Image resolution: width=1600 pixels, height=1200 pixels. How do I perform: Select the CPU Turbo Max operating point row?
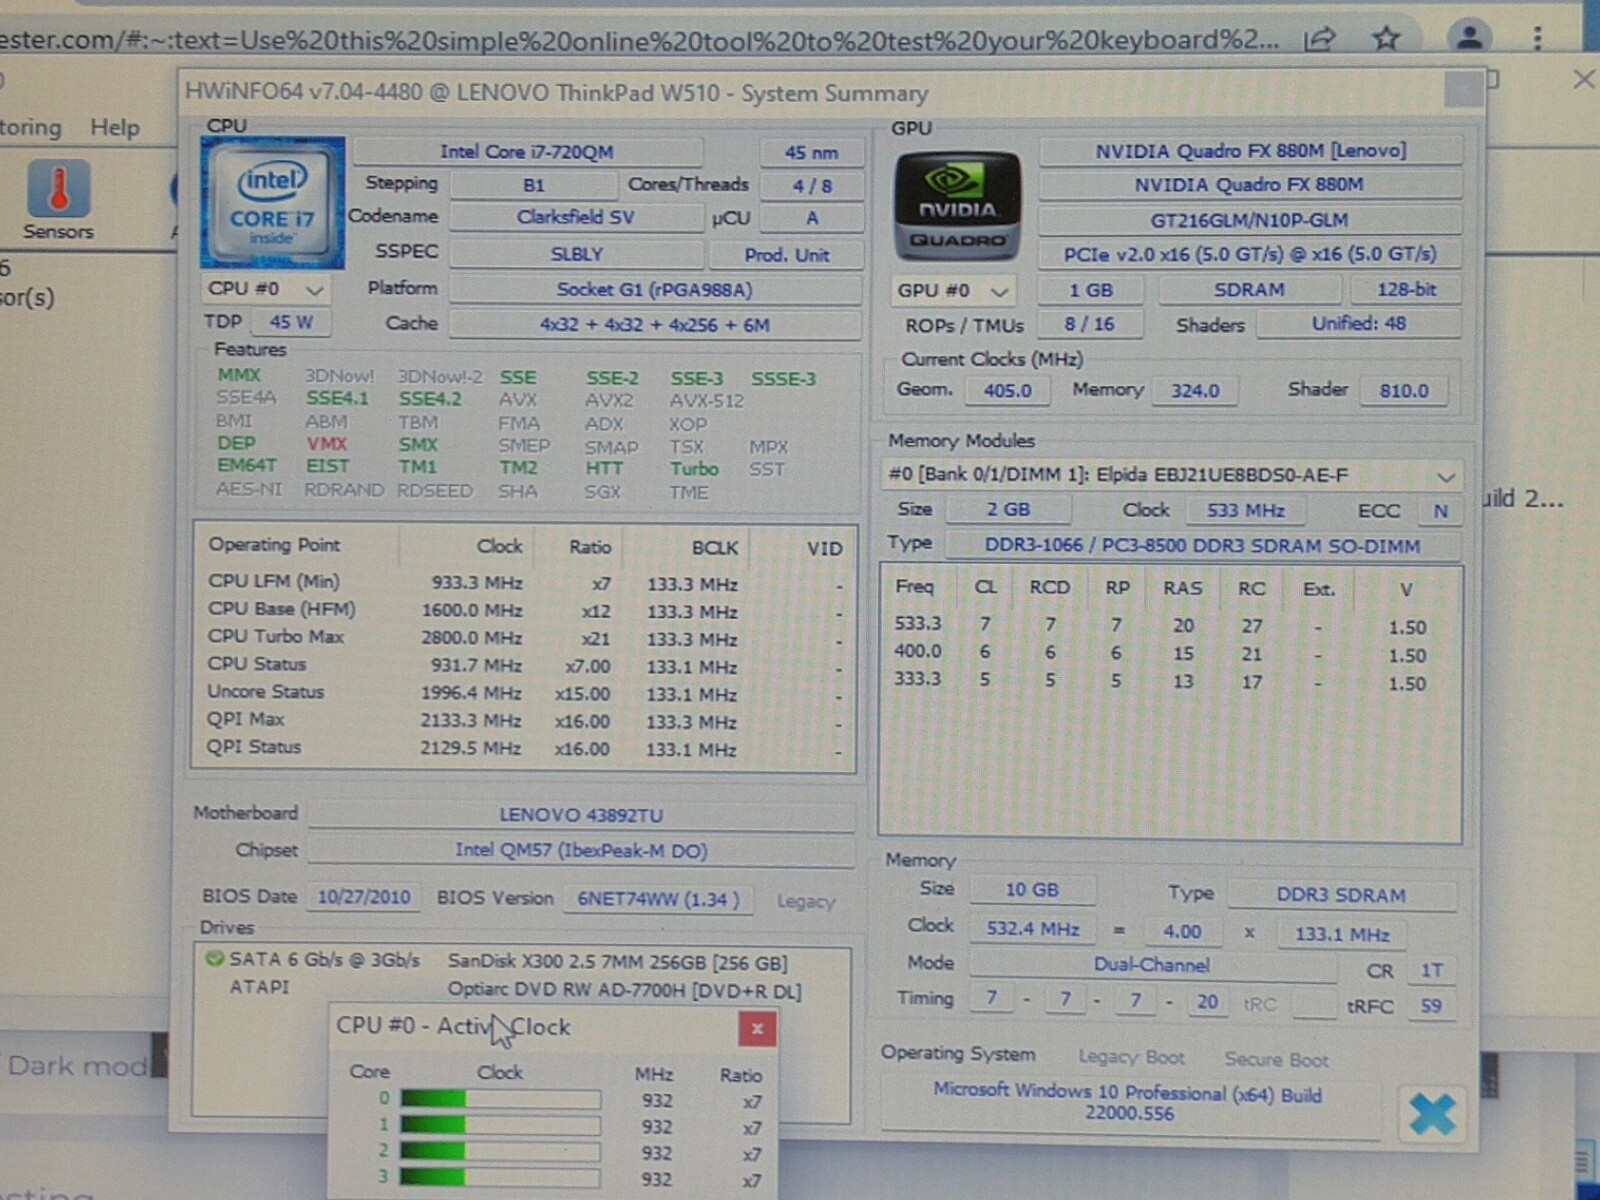click(524, 637)
